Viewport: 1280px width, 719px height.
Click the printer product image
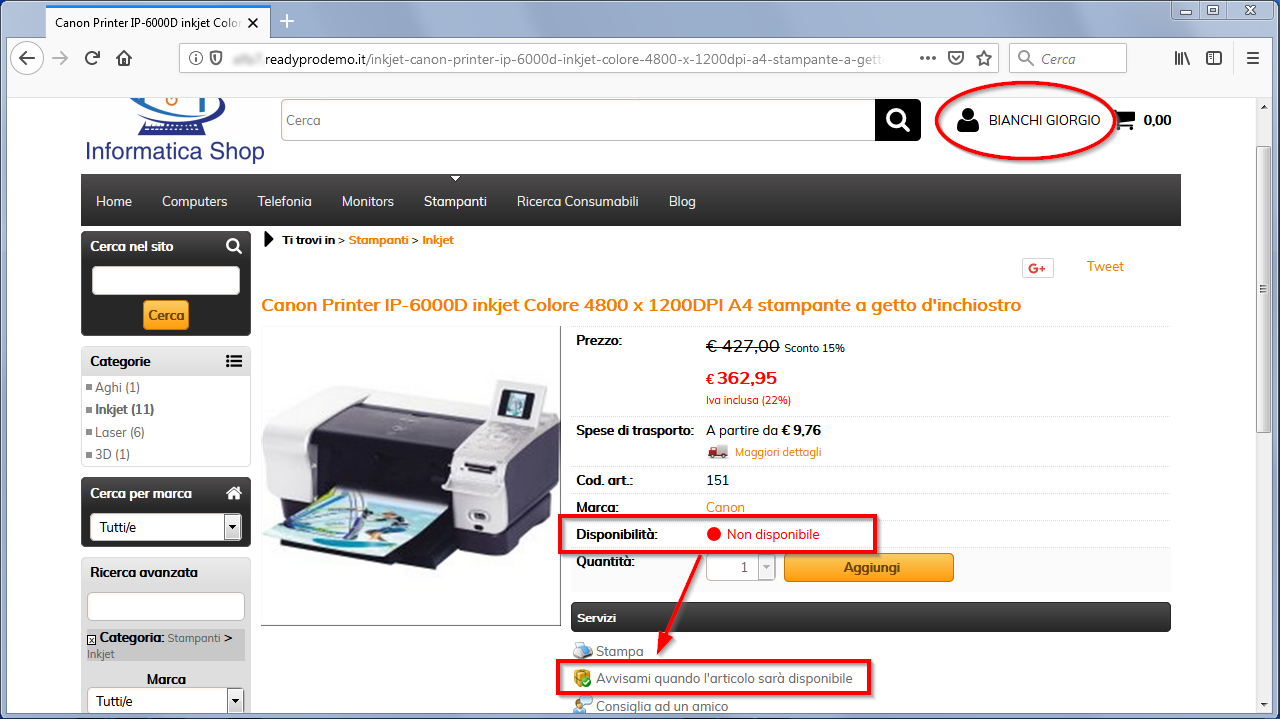point(411,476)
